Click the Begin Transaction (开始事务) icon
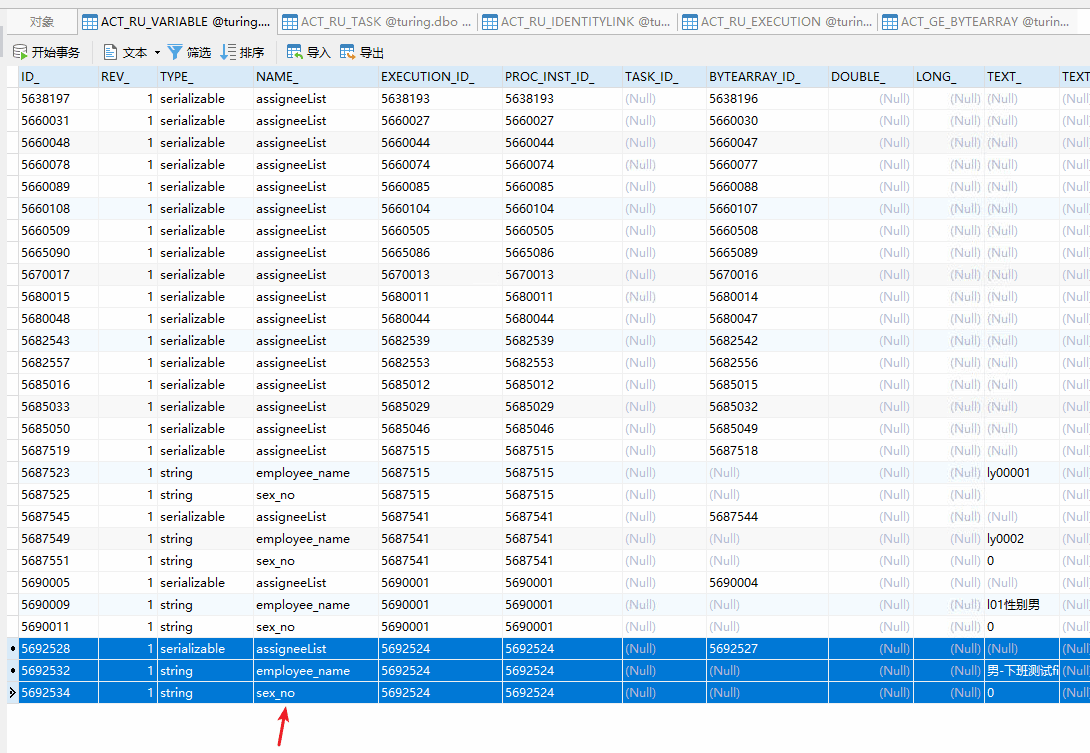 tap(20, 52)
